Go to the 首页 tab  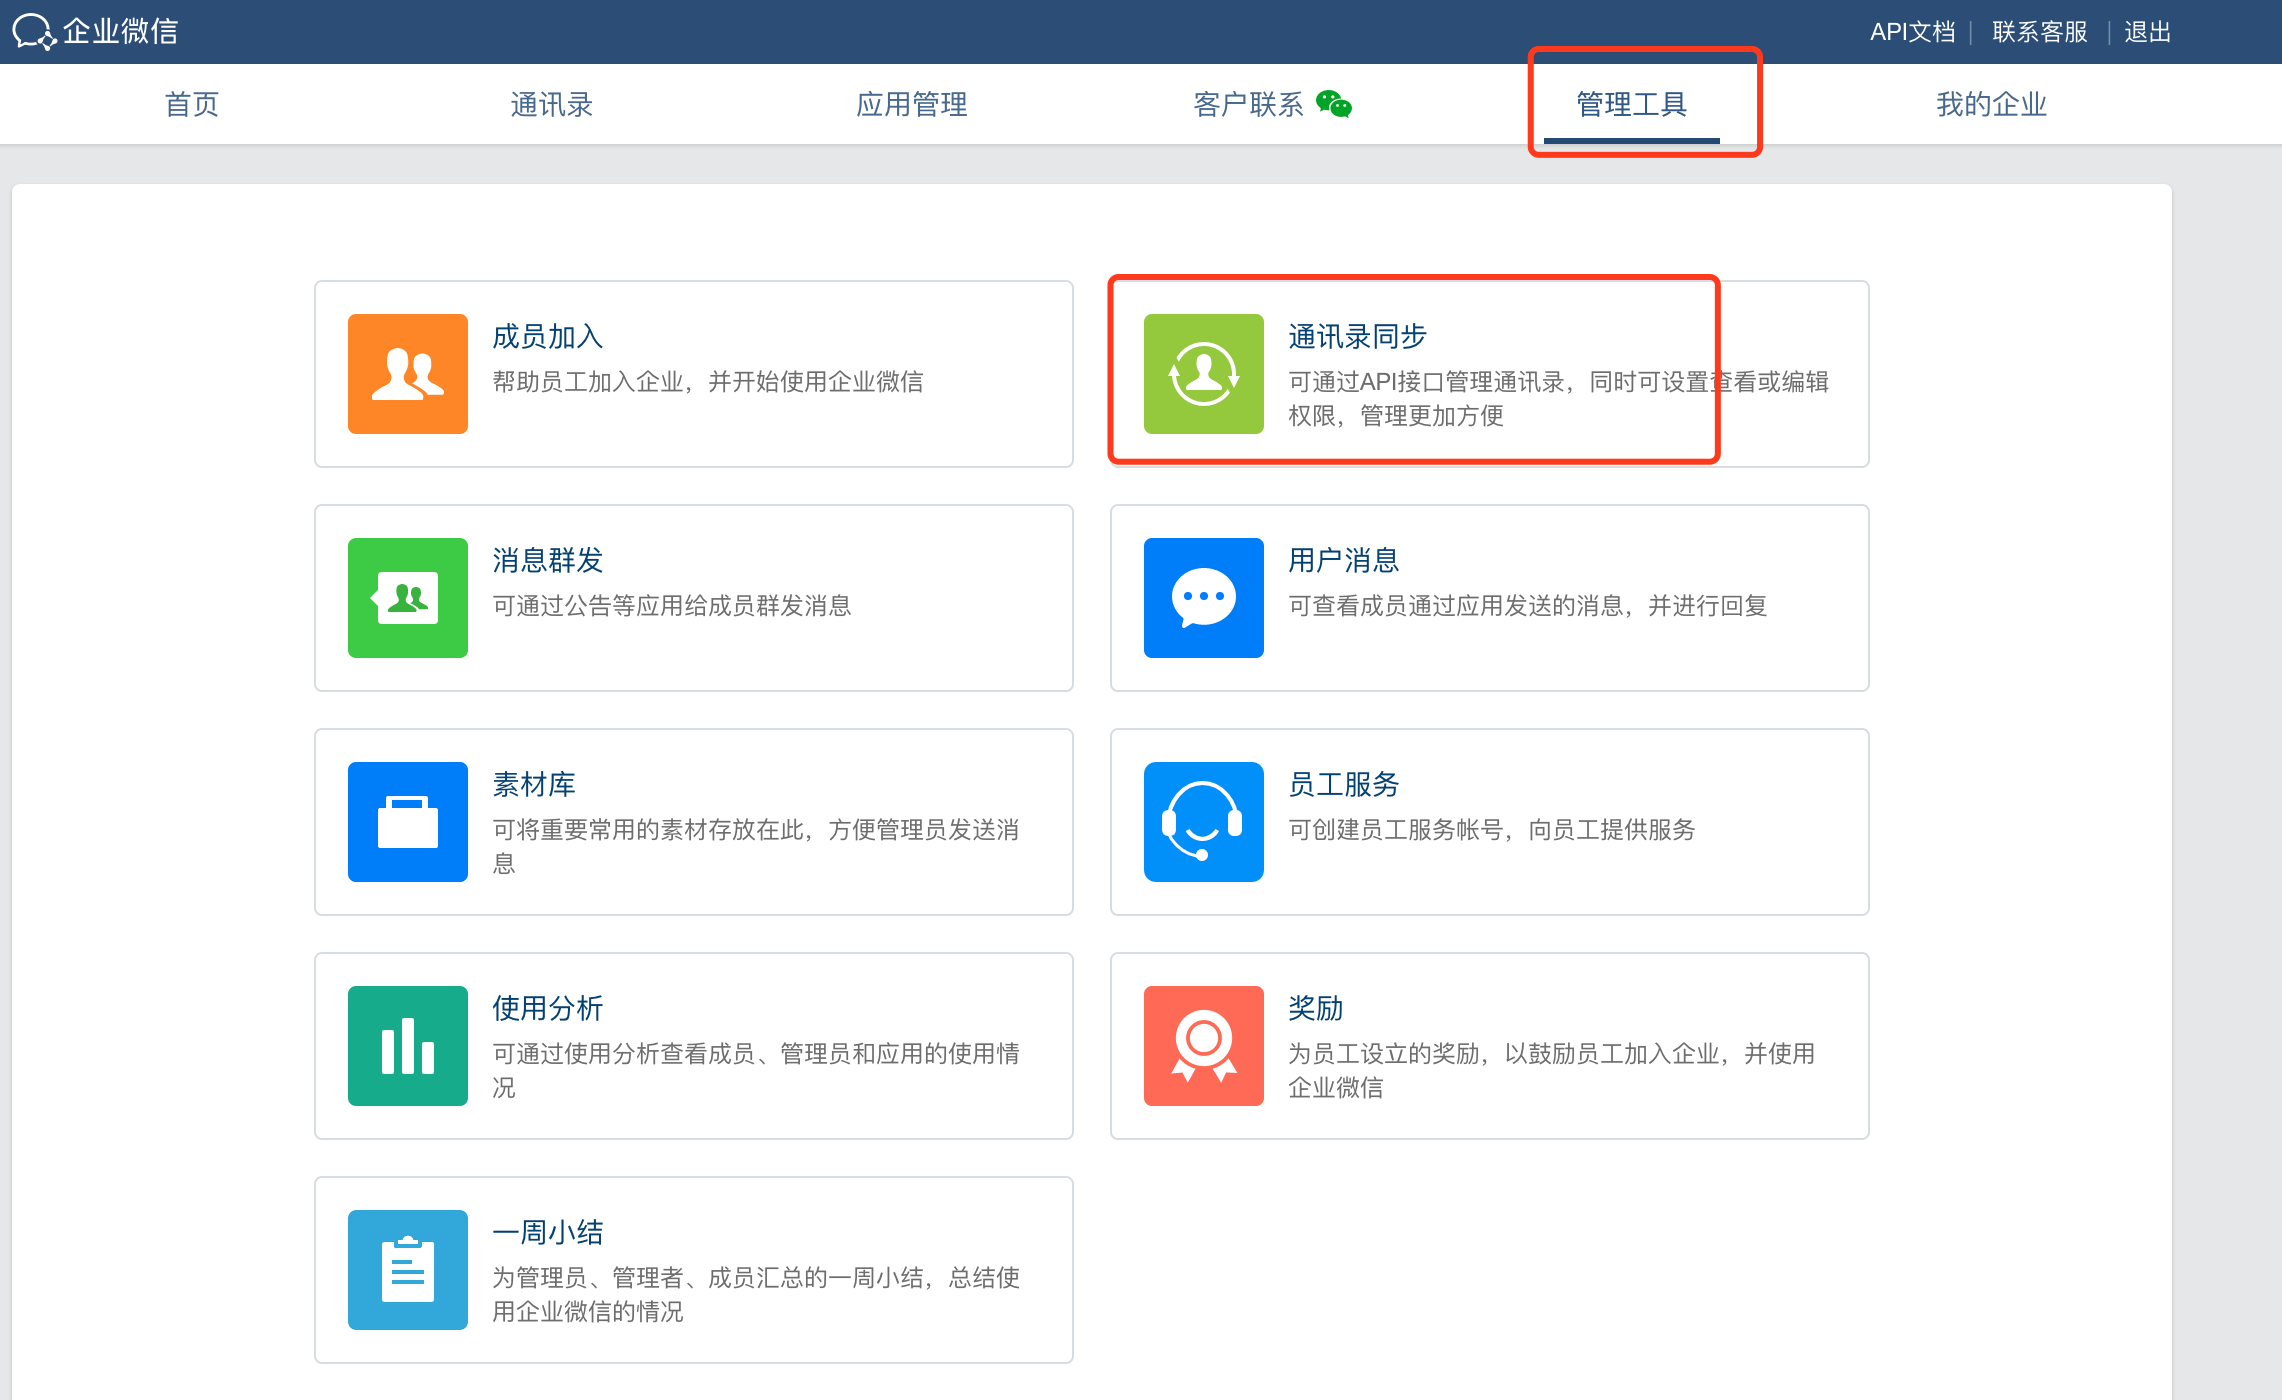click(192, 104)
